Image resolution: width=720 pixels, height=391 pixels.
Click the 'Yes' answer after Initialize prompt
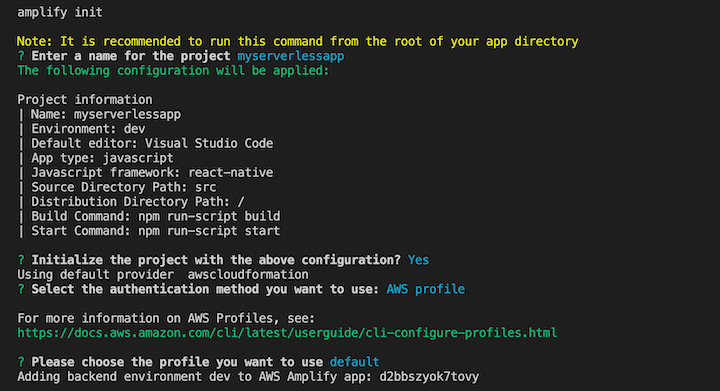pos(418,260)
